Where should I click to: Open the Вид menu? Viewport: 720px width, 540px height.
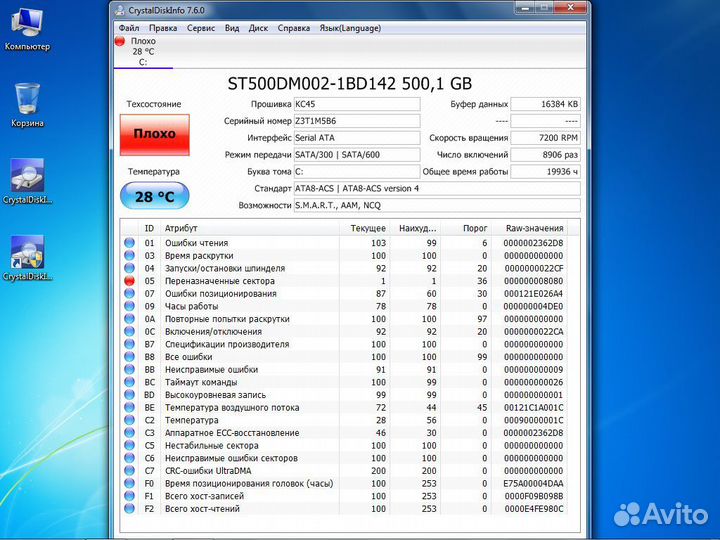[x=232, y=28]
